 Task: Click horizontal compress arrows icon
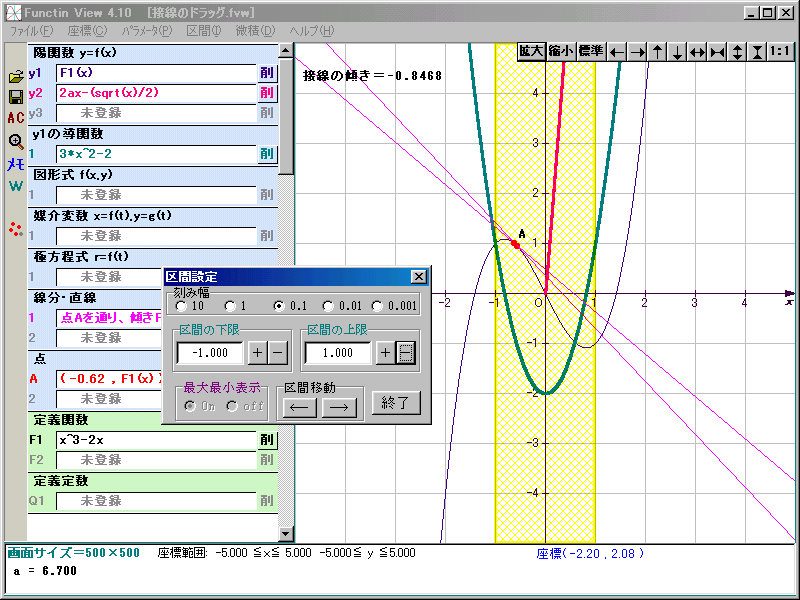click(717, 52)
